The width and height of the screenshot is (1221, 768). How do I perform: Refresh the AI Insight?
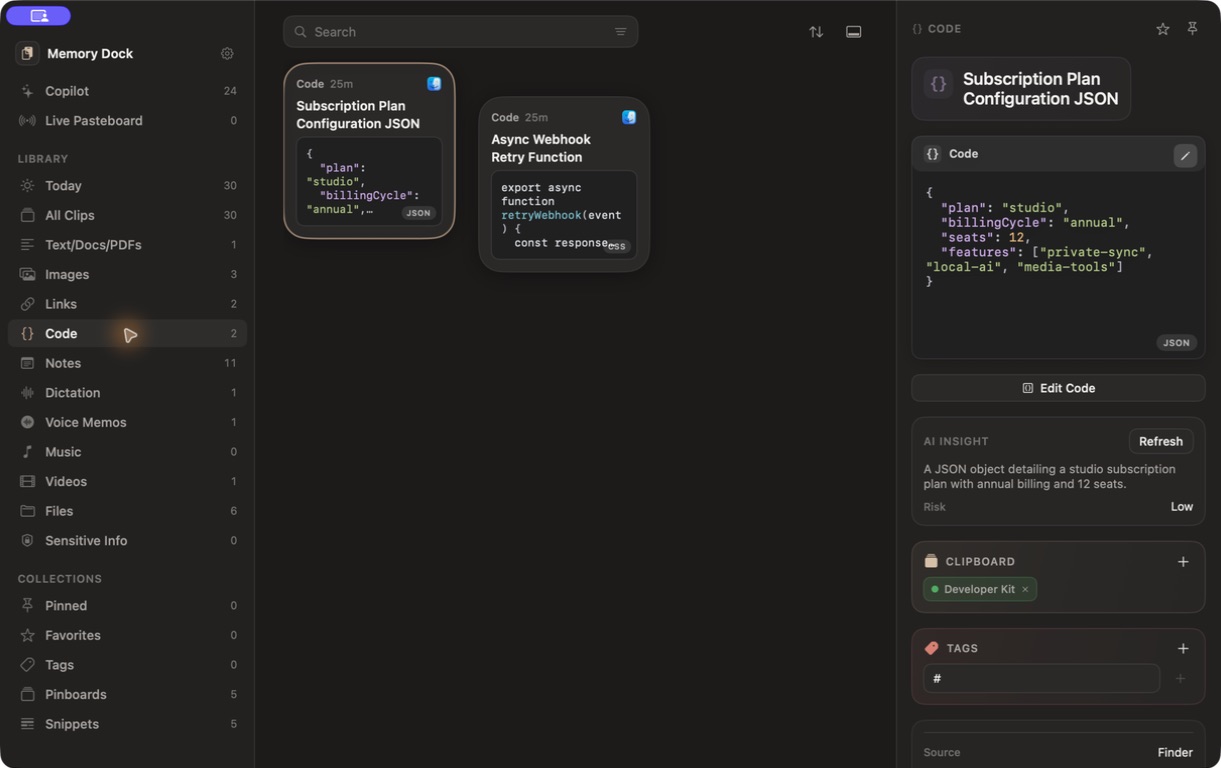pos(1161,441)
